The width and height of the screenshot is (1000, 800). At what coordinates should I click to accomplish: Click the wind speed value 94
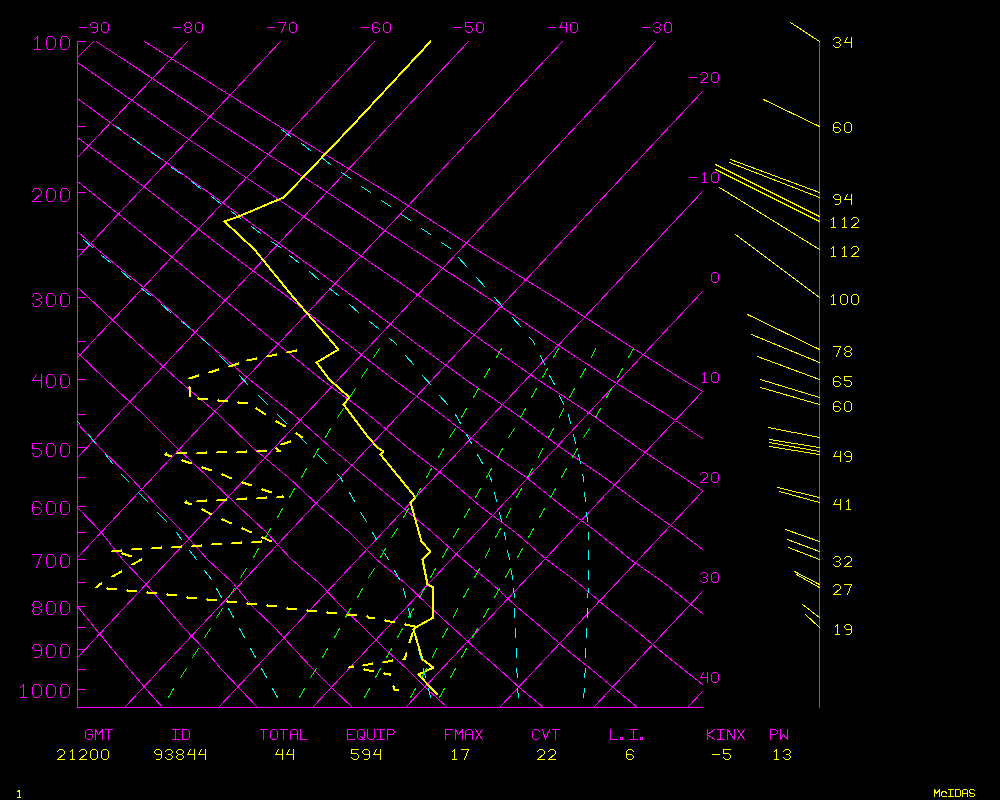pyautogui.click(x=843, y=199)
